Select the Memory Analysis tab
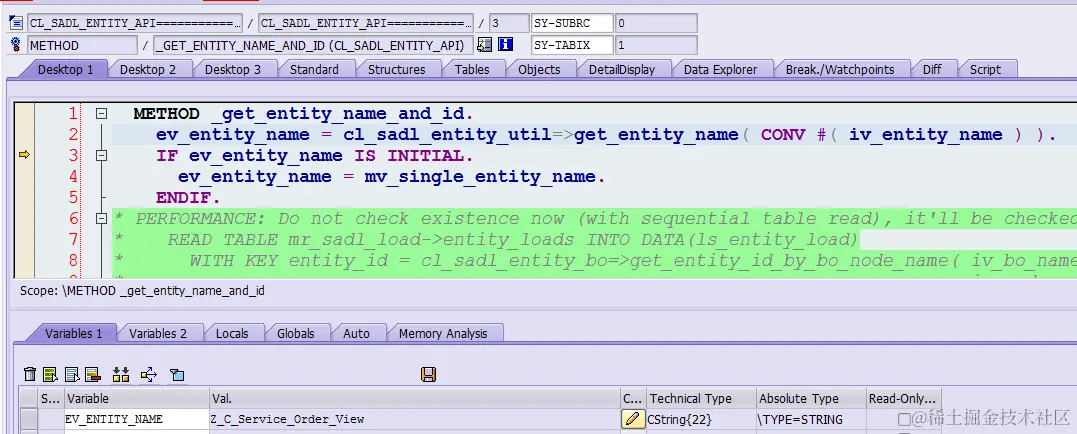The image size is (1077, 434). tap(443, 333)
